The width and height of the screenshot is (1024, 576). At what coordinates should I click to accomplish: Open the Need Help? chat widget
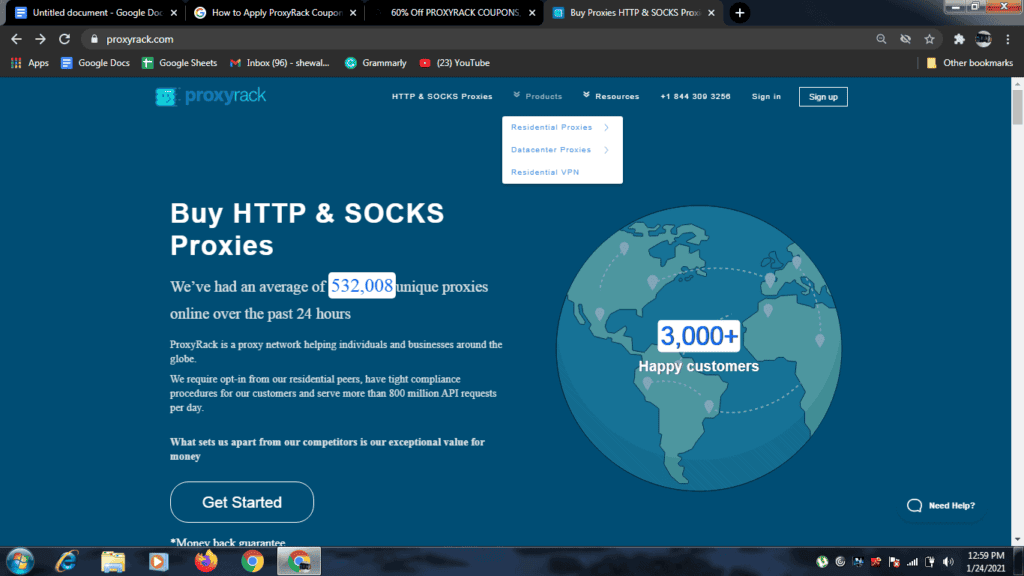(941, 505)
